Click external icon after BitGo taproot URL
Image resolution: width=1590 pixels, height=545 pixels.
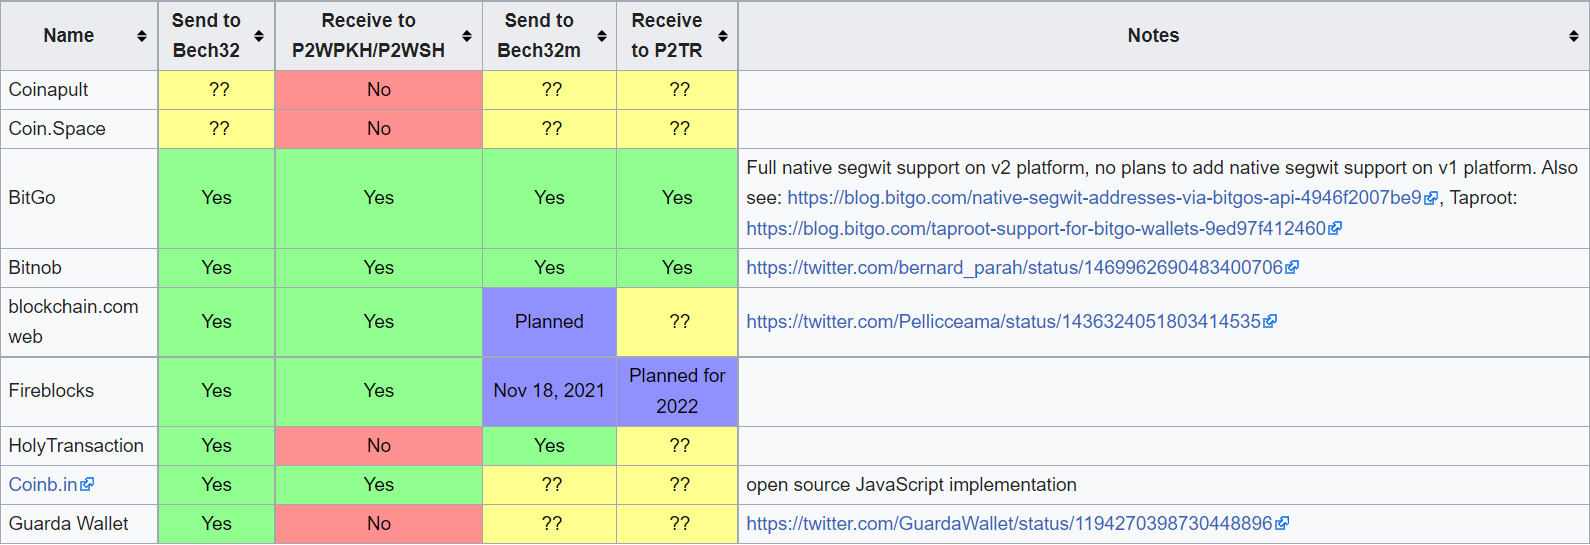point(1335,229)
